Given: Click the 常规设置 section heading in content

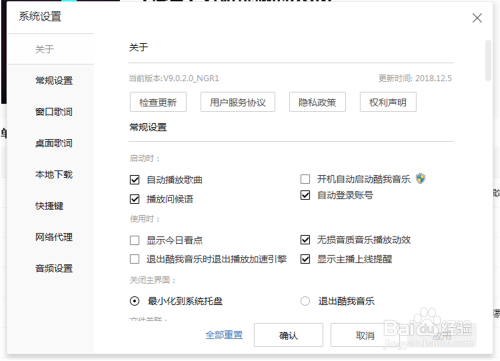Looking at the screenshot, I should [148, 127].
